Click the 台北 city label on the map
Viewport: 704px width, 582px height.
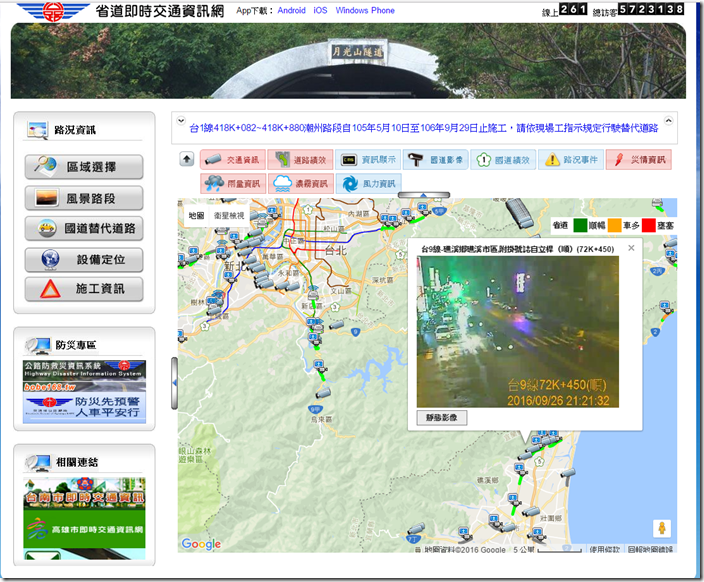(336, 250)
